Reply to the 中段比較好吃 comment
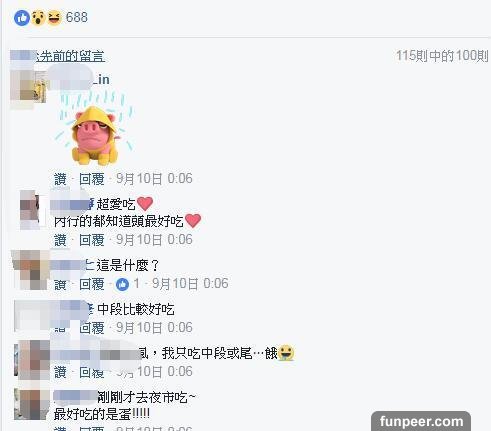The width and height of the screenshot is (491, 431). [92, 328]
